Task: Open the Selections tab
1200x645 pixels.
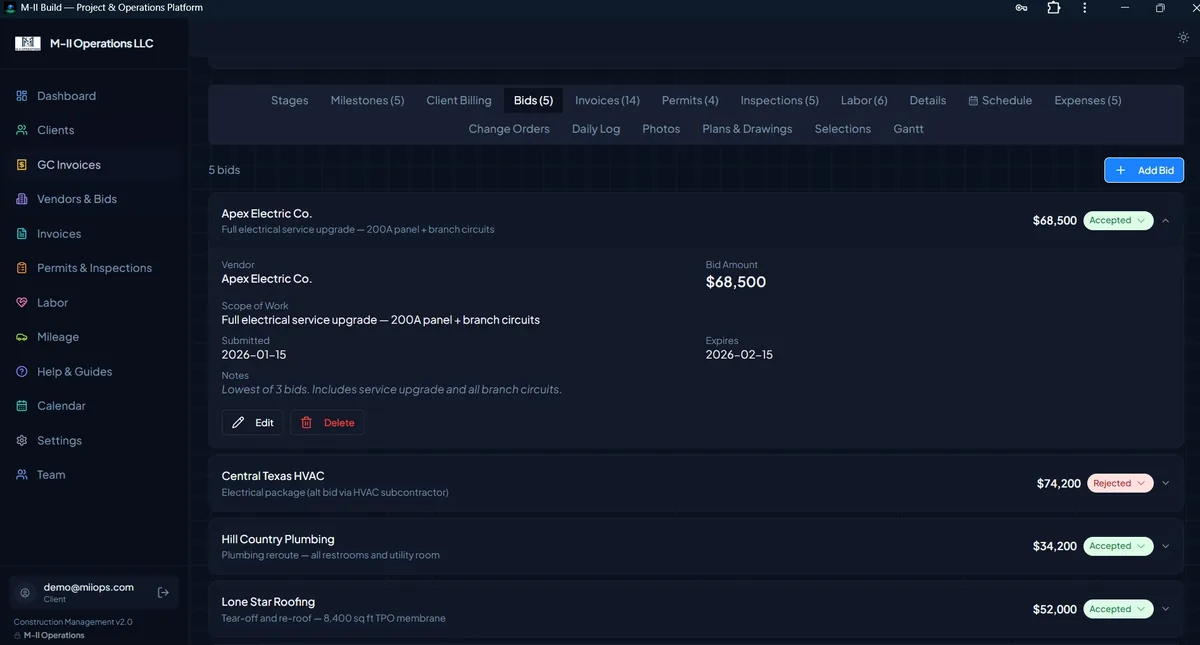Action: (843, 129)
